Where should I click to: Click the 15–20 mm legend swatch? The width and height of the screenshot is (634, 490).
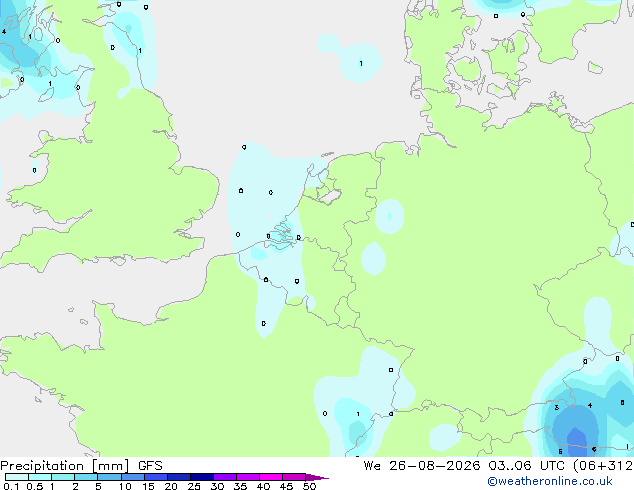[x=155, y=477]
